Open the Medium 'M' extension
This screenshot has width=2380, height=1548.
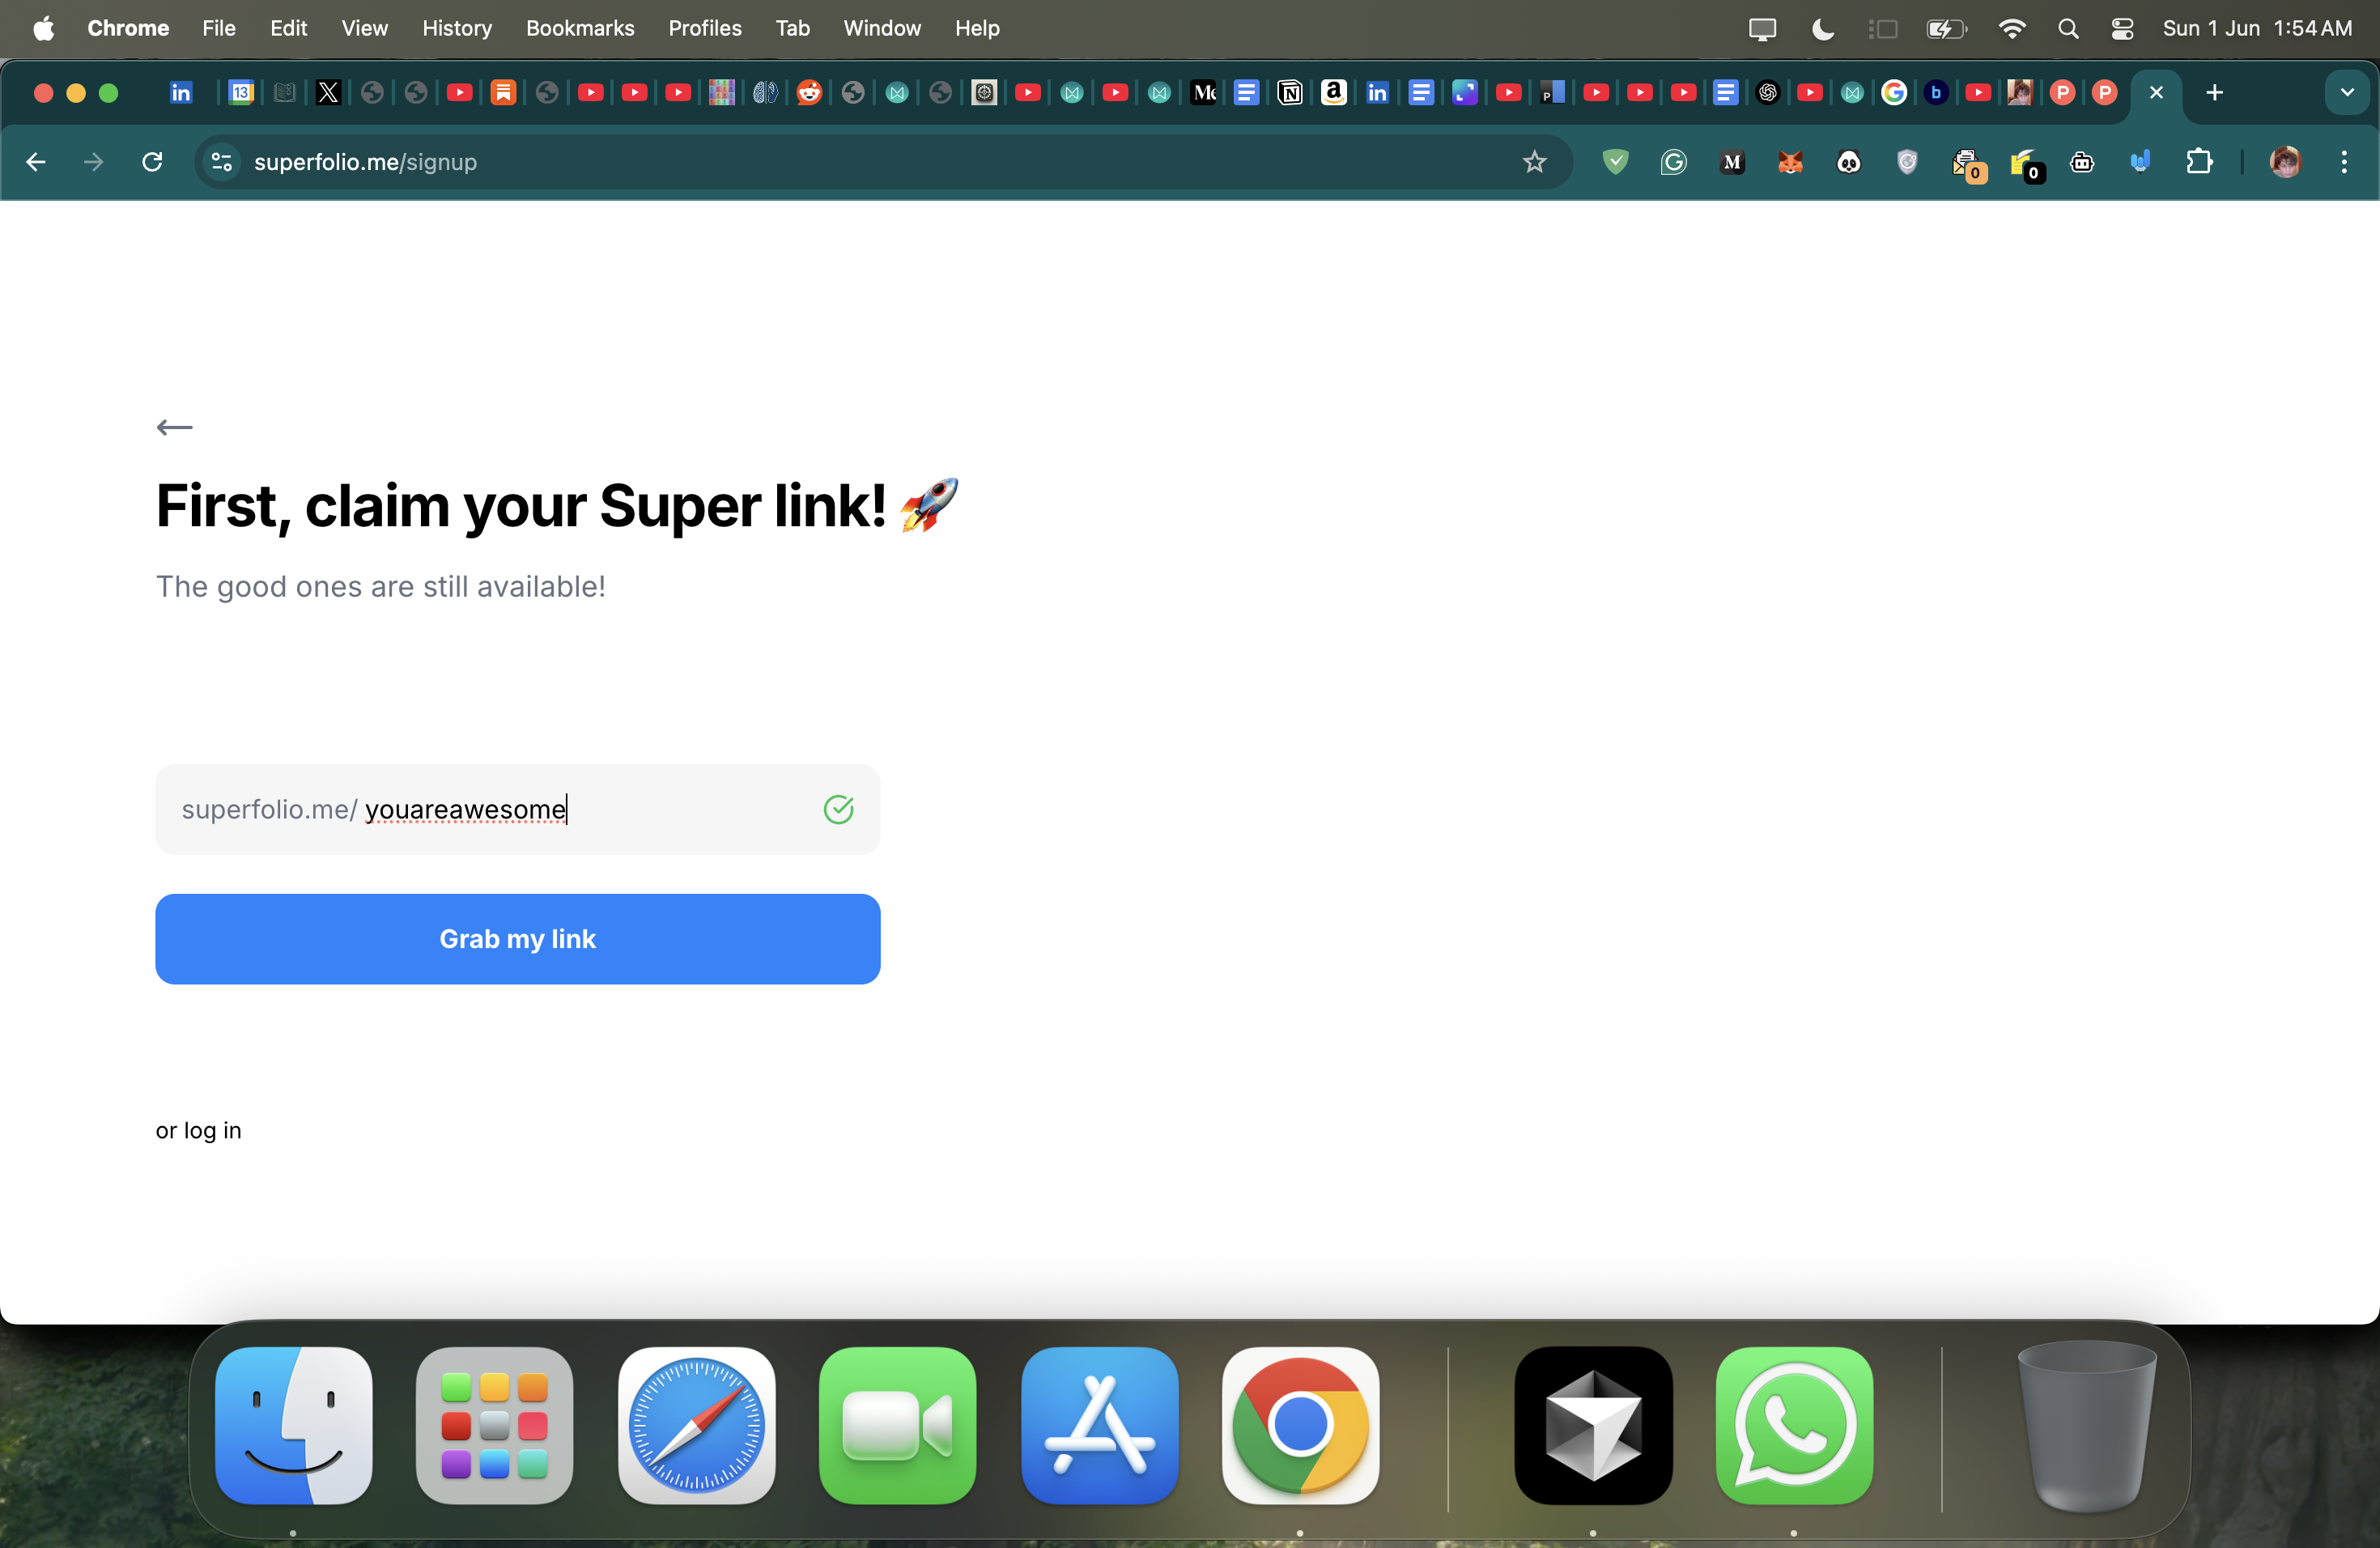(x=1732, y=162)
